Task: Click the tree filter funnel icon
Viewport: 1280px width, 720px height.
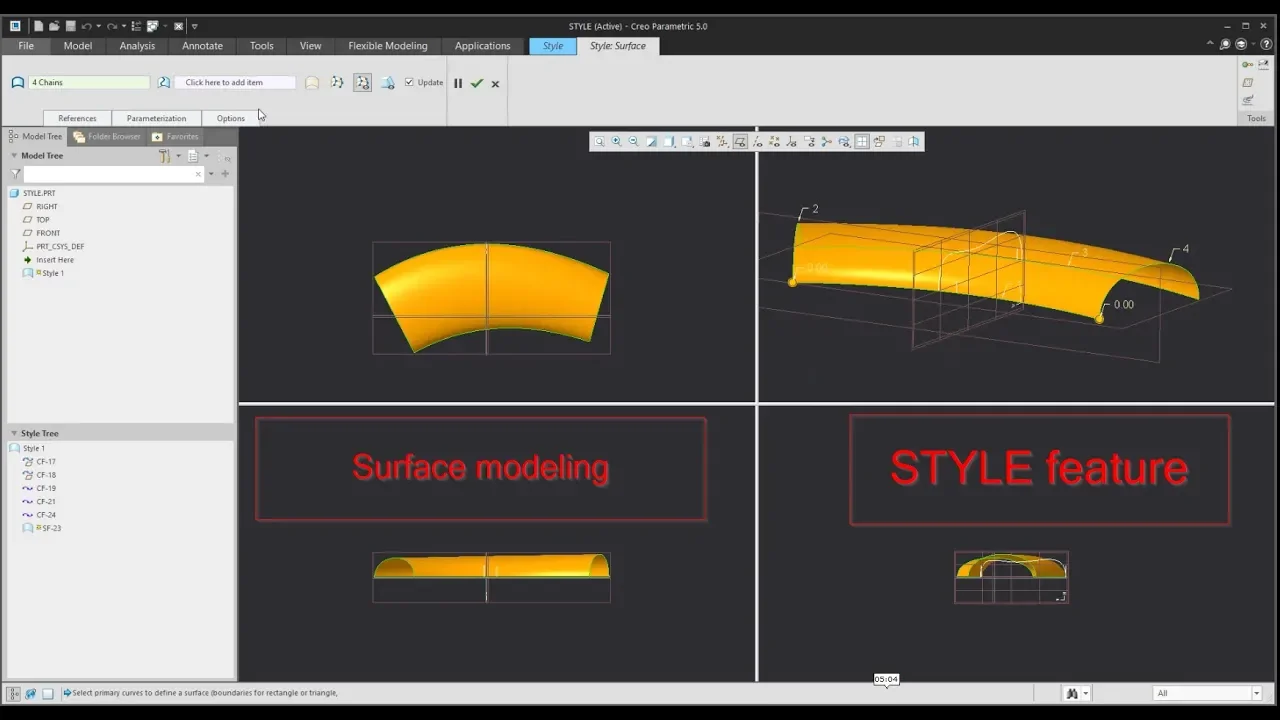Action: coord(16,174)
